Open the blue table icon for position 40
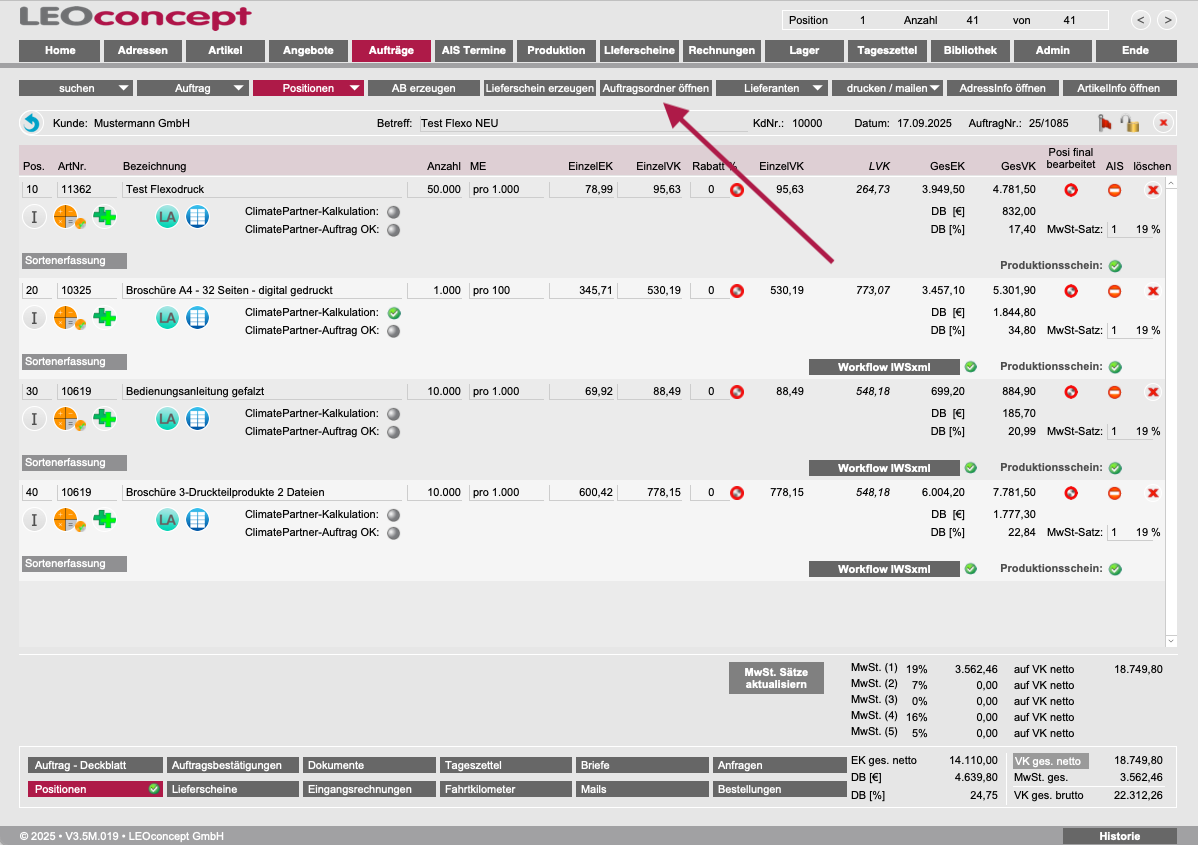The image size is (1198, 845). click(x=198, y=520)
